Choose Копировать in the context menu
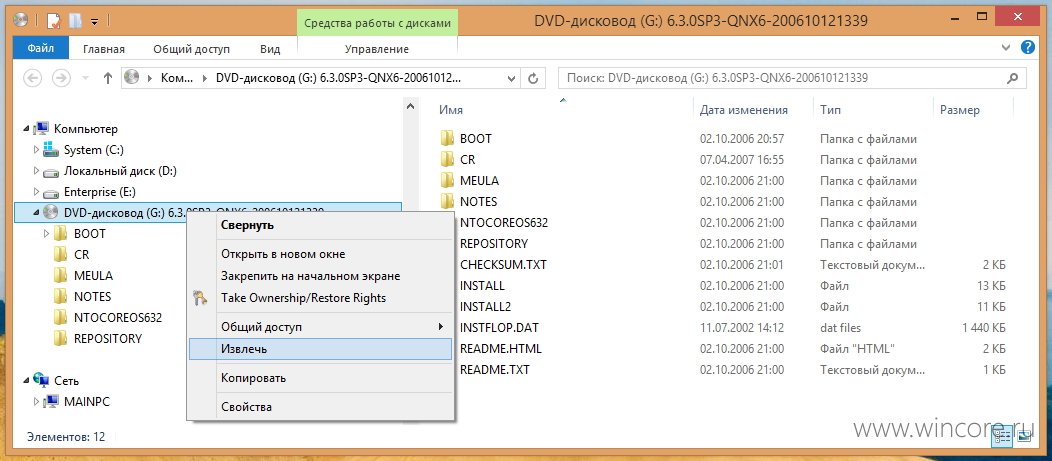This screenshot has width=1052, height=461. pyautogui.click(x=321, y=378)
